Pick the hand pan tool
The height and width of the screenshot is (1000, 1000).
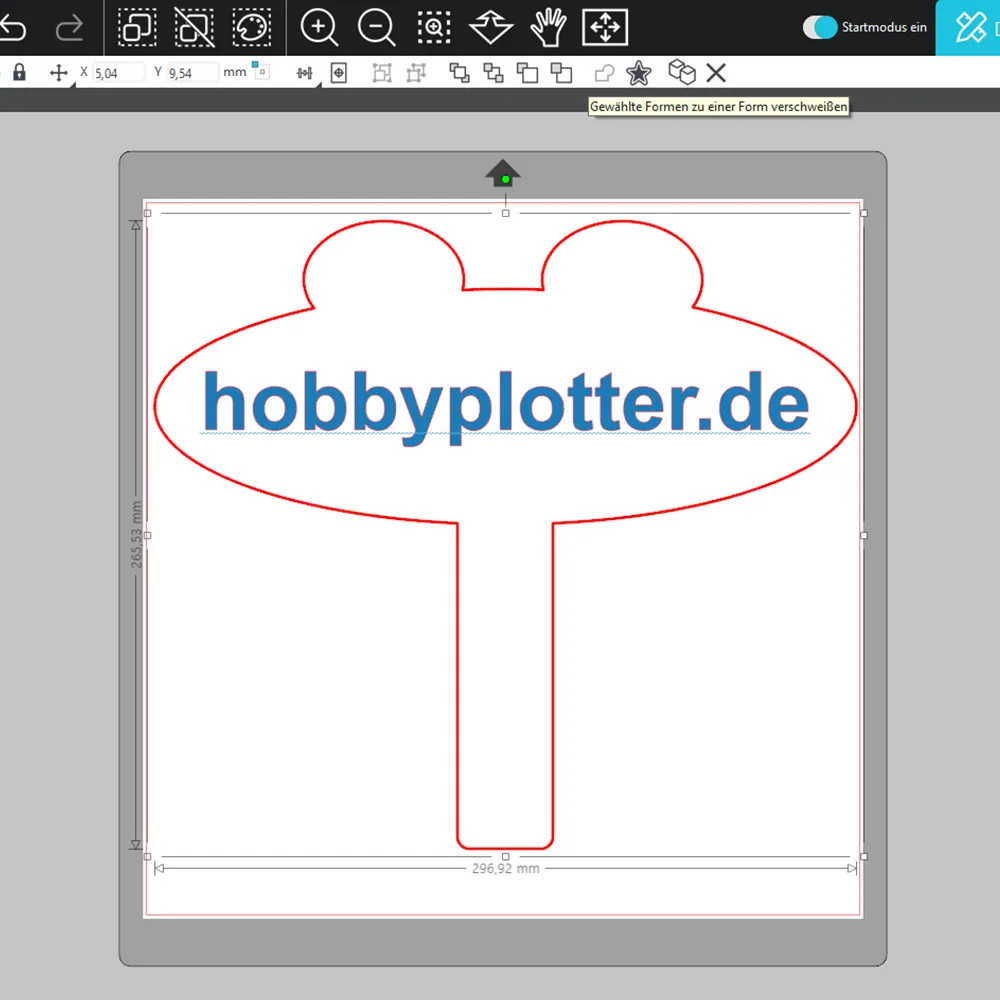[x=548, y=27]
